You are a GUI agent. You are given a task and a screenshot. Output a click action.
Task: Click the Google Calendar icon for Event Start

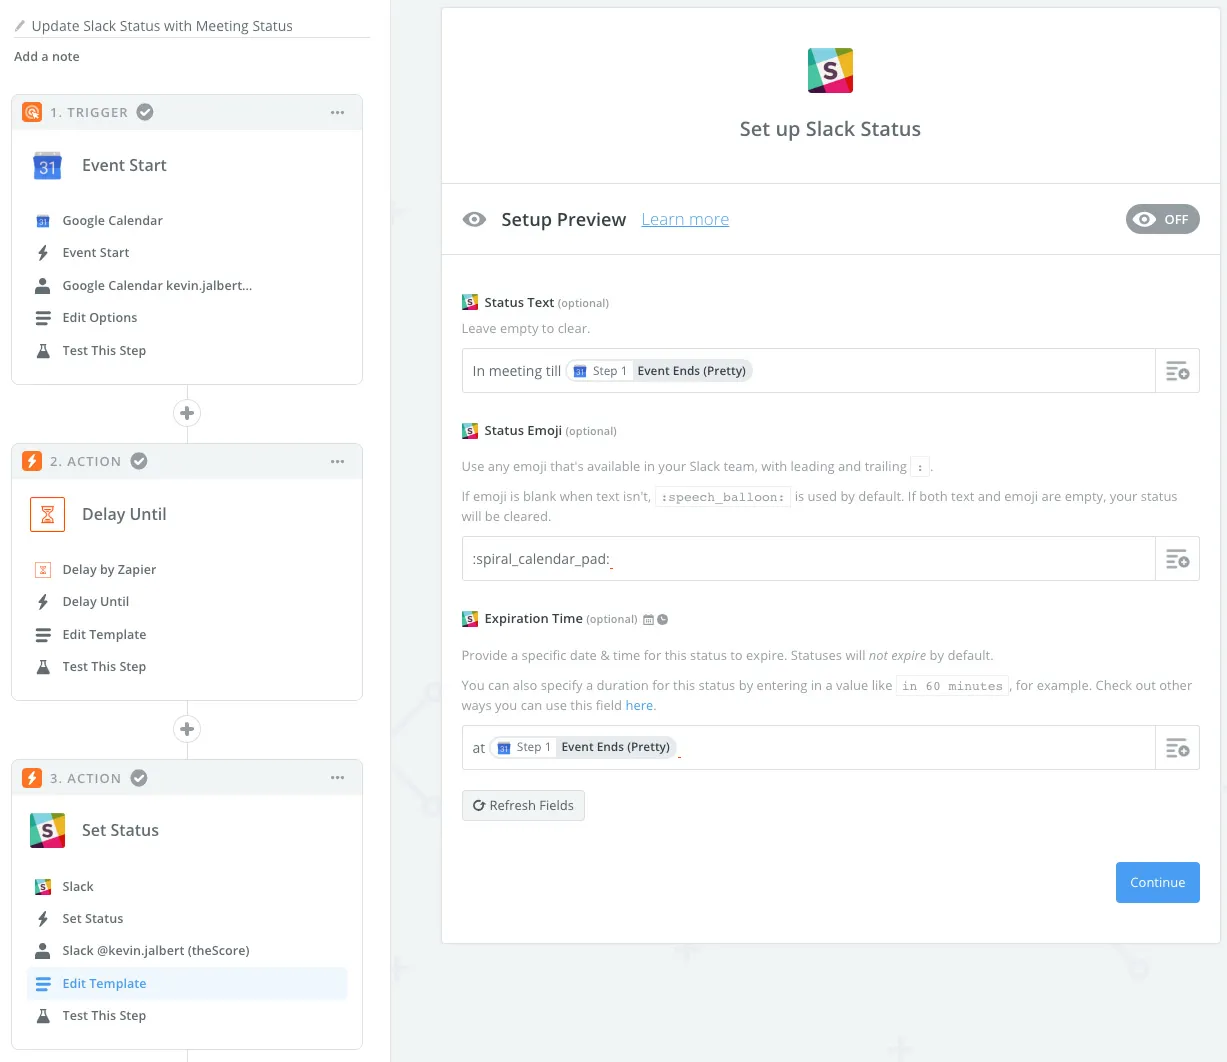click(47, 166)
